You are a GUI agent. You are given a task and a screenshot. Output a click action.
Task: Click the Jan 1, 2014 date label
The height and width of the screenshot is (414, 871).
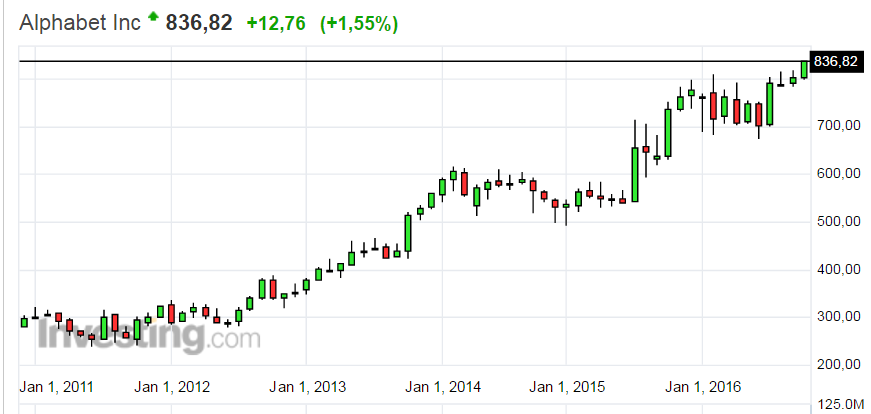tap(443, 387)
